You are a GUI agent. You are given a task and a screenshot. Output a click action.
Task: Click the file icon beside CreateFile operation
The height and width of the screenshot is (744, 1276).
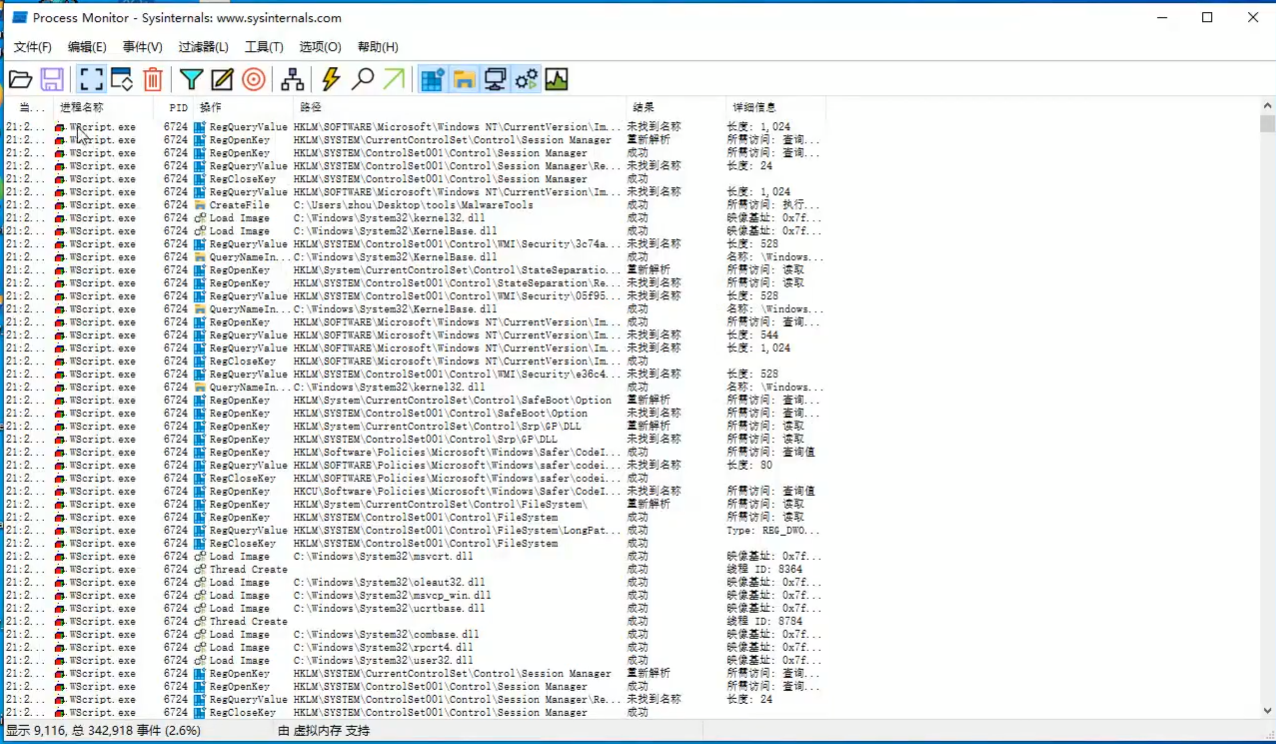click(200, 205)
